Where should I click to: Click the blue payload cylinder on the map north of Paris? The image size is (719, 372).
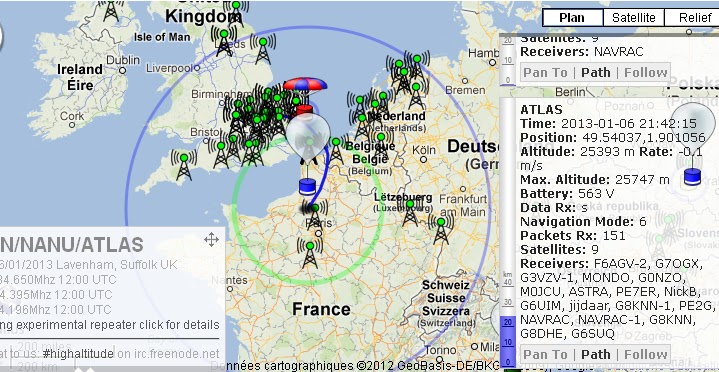[307, 186]
